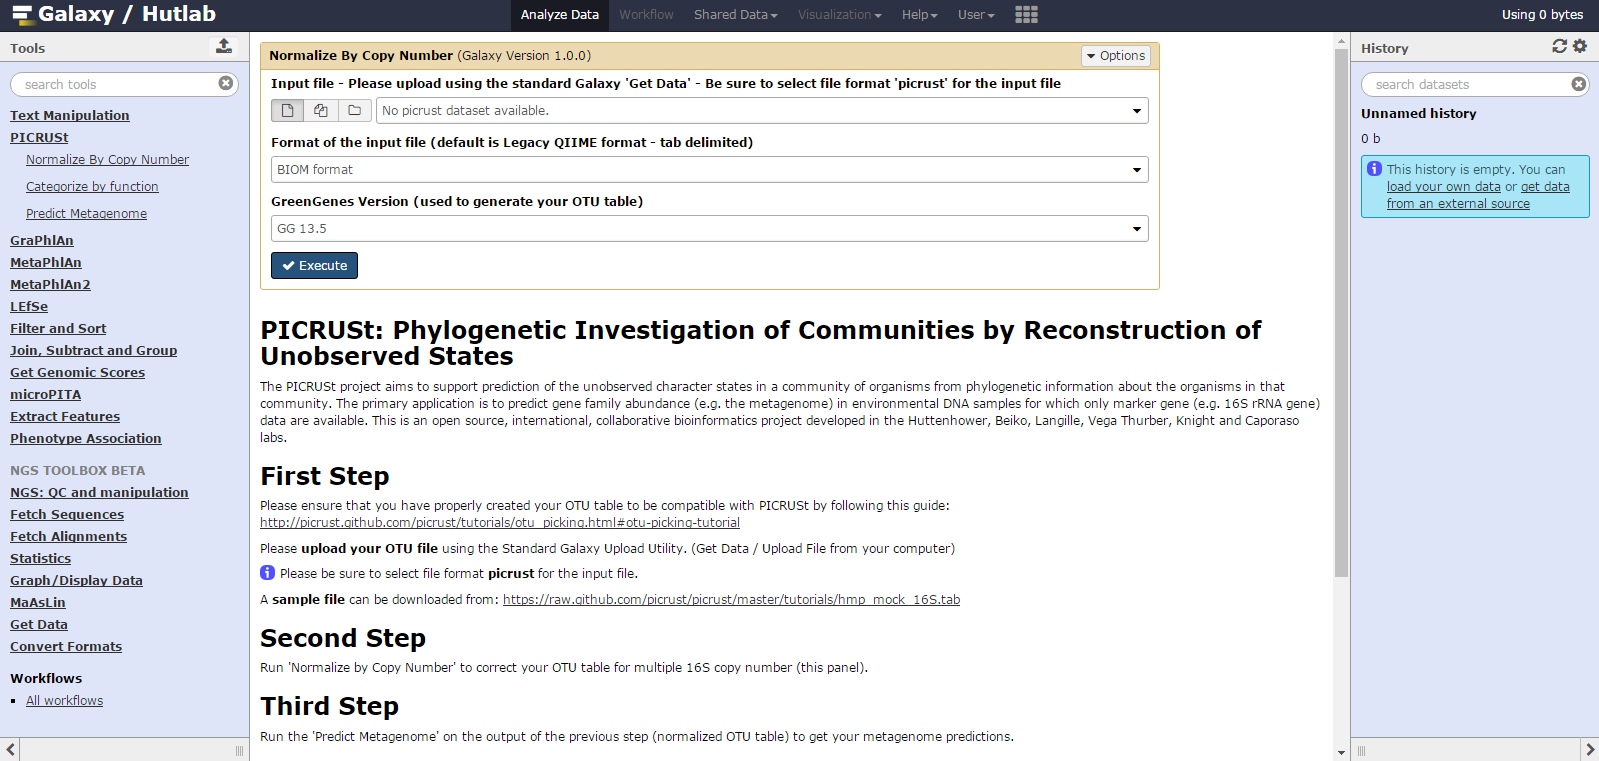The height and width of the screenshot is (761, 1599).
Task: Expand the Fetch Alignments section
Action: click(x=68, y=536)
